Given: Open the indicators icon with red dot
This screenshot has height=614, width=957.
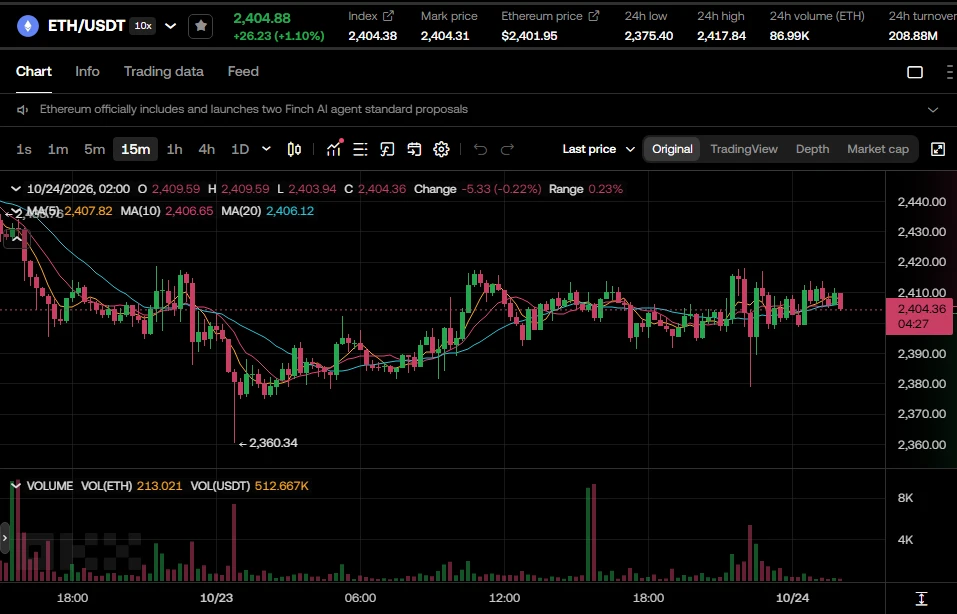Looking at the screenshot, I should click(x=334, y=149).
